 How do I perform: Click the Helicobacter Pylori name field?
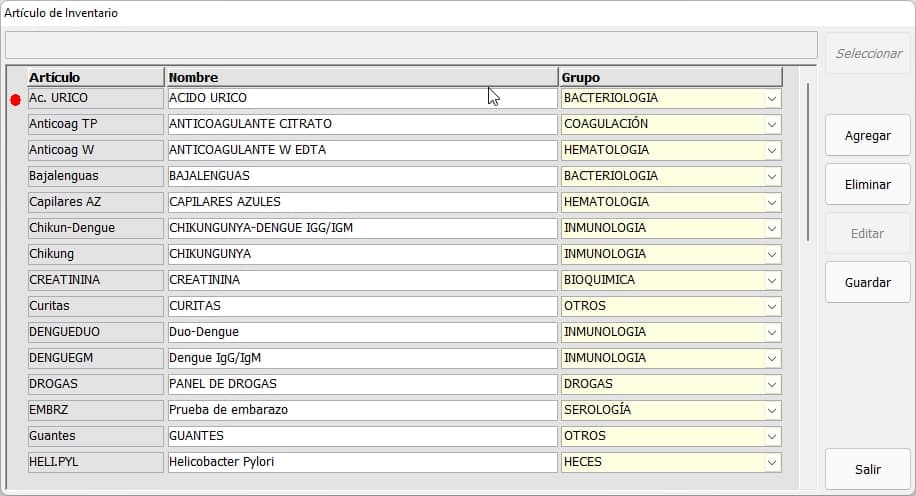[x=362, y=462]
